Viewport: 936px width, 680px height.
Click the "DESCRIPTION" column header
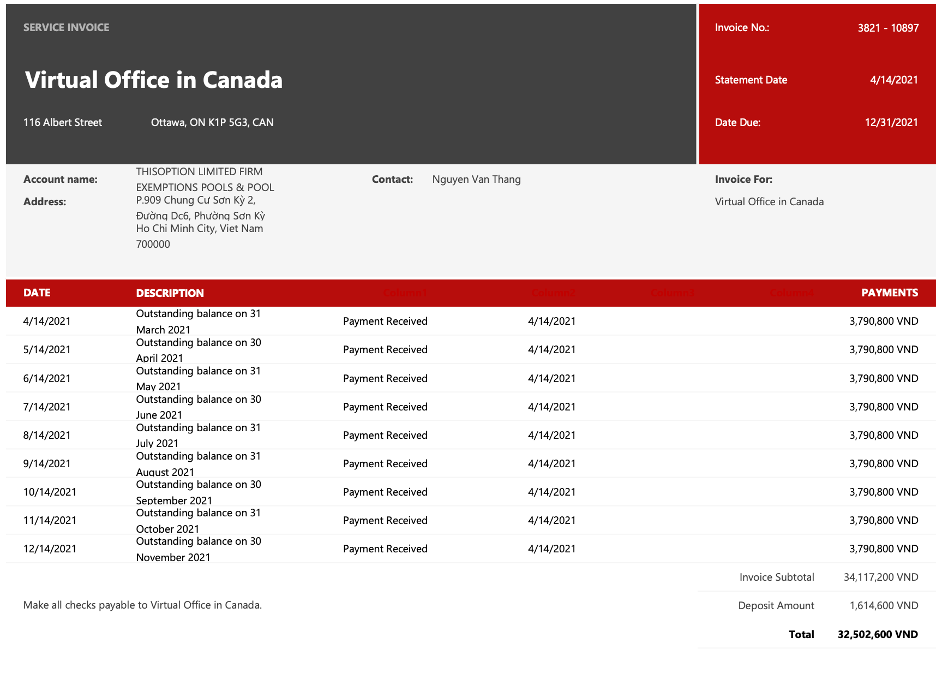tap(170, 293)
